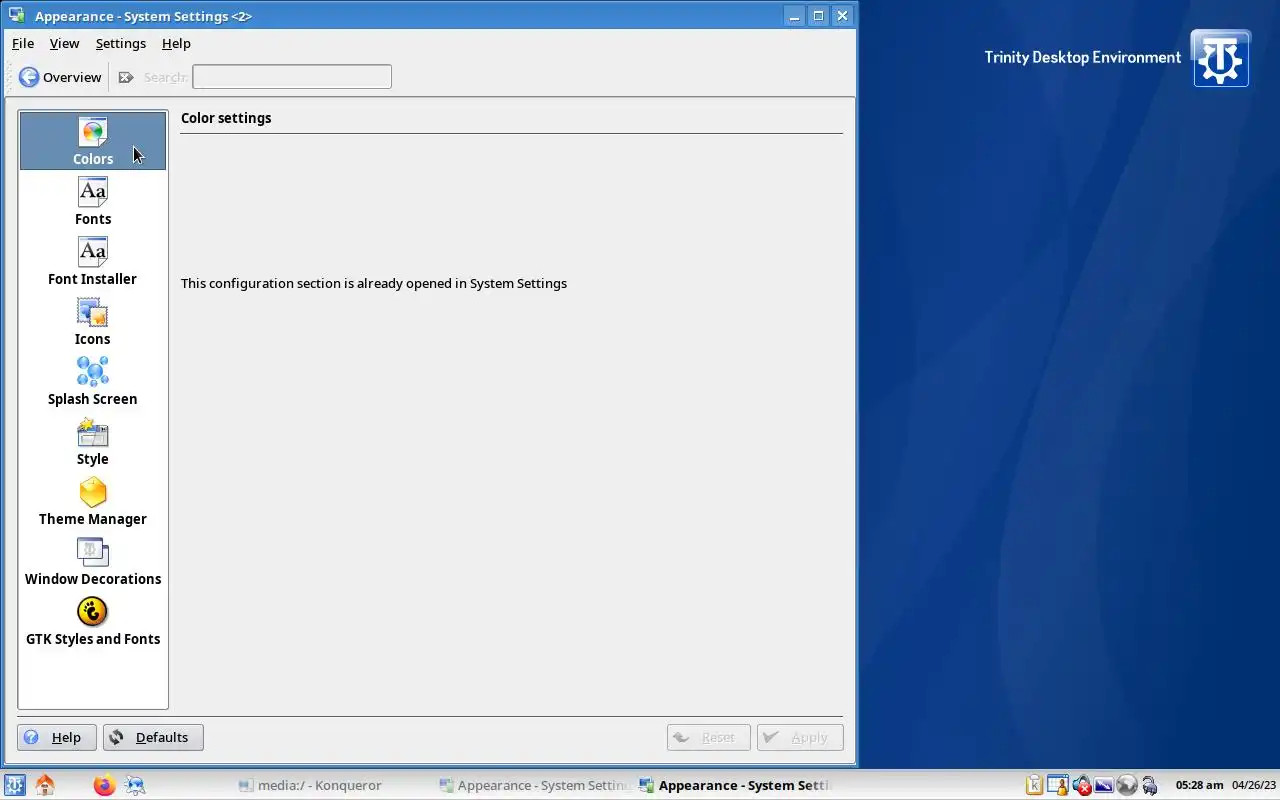1280x800 pixels.
Task: Open the Help menu
Action: point(176,43)
